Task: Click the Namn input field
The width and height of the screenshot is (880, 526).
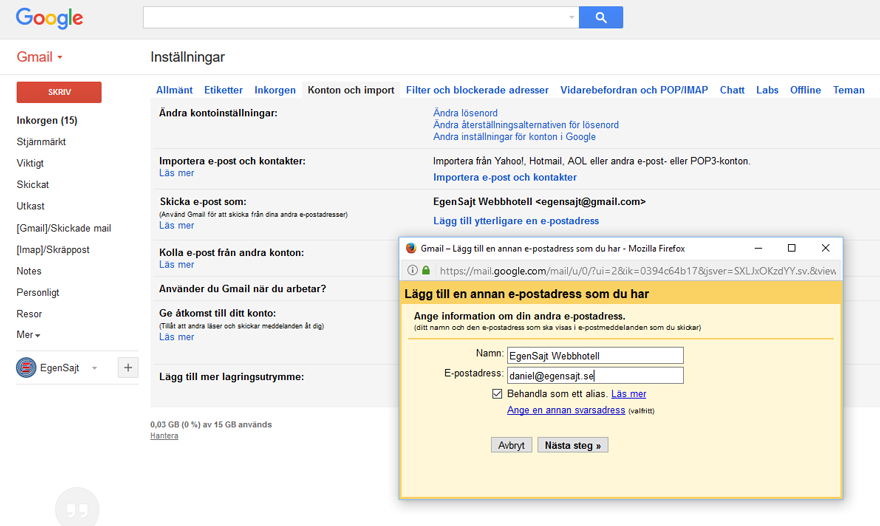Action: [595, 355]
